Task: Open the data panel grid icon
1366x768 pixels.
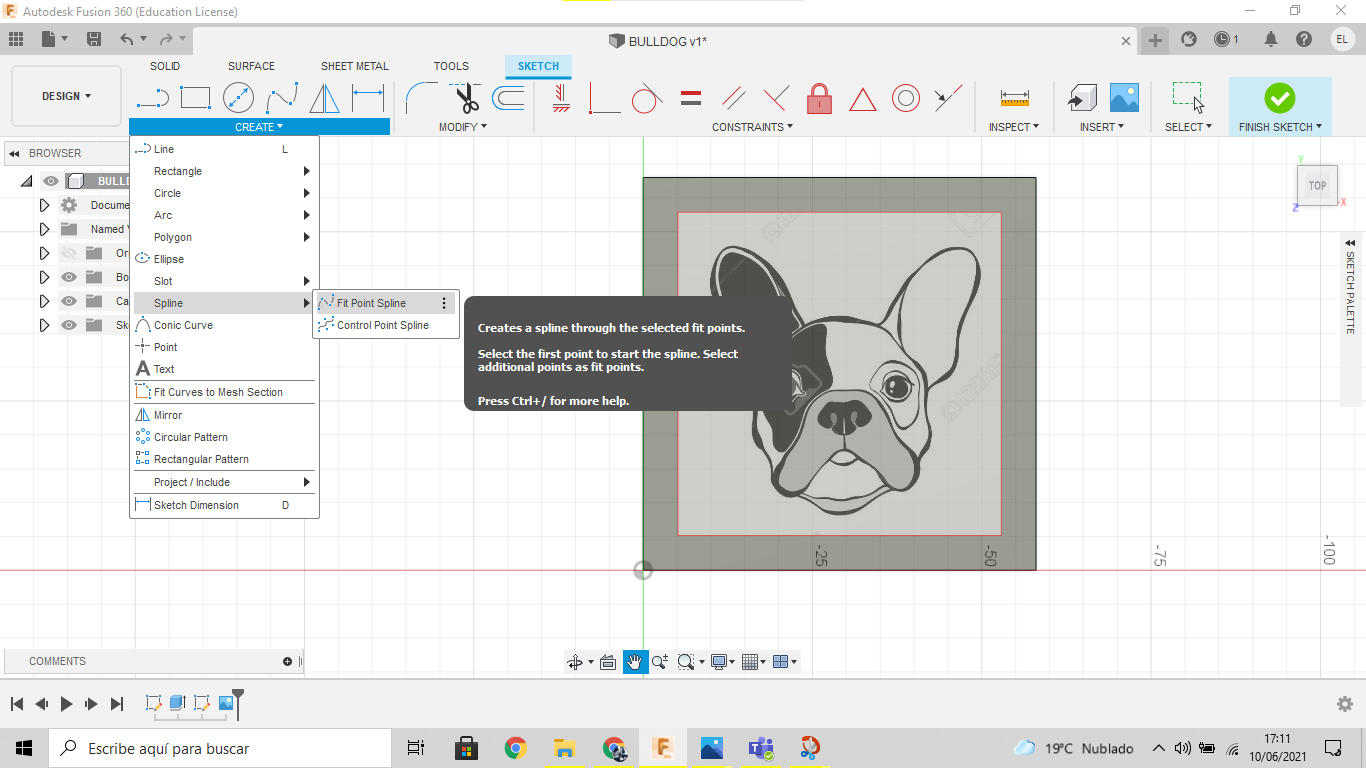Action: tap(15, 39)
